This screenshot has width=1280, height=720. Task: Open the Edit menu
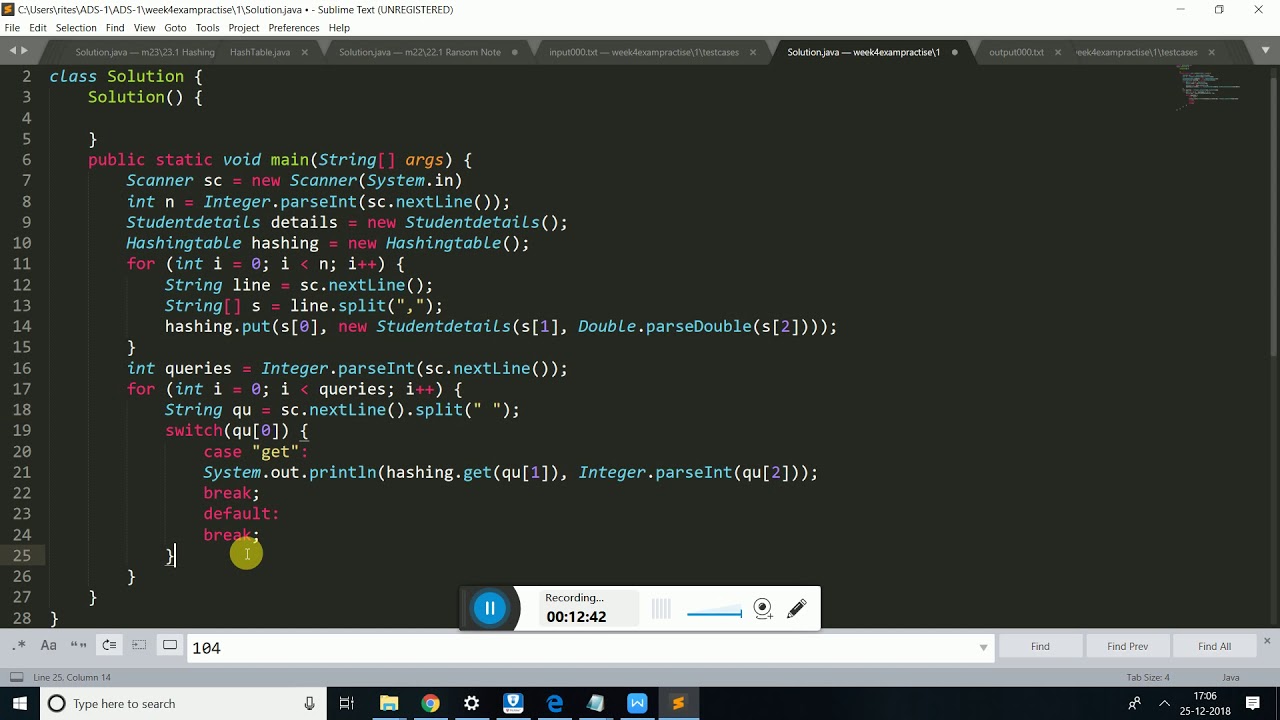[38, 28]
